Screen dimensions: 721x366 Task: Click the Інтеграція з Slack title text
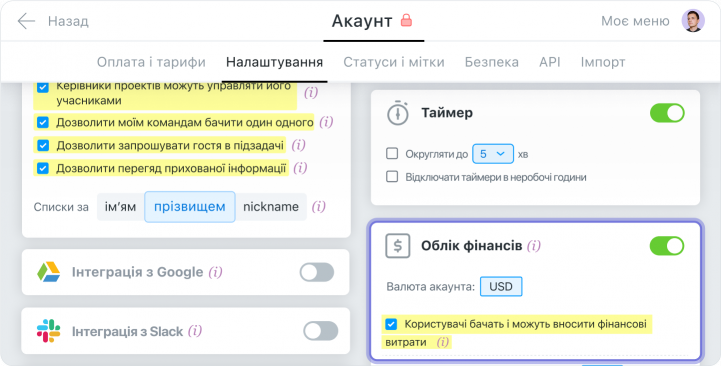pos(127,331)
